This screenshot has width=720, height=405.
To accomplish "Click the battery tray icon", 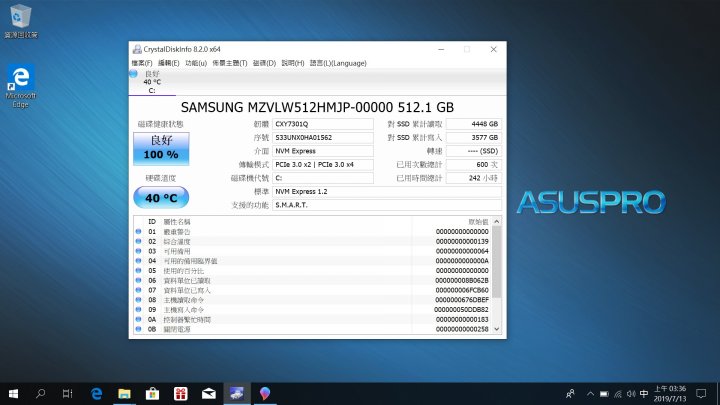I will pyautogui.click(x=604, y=394).
